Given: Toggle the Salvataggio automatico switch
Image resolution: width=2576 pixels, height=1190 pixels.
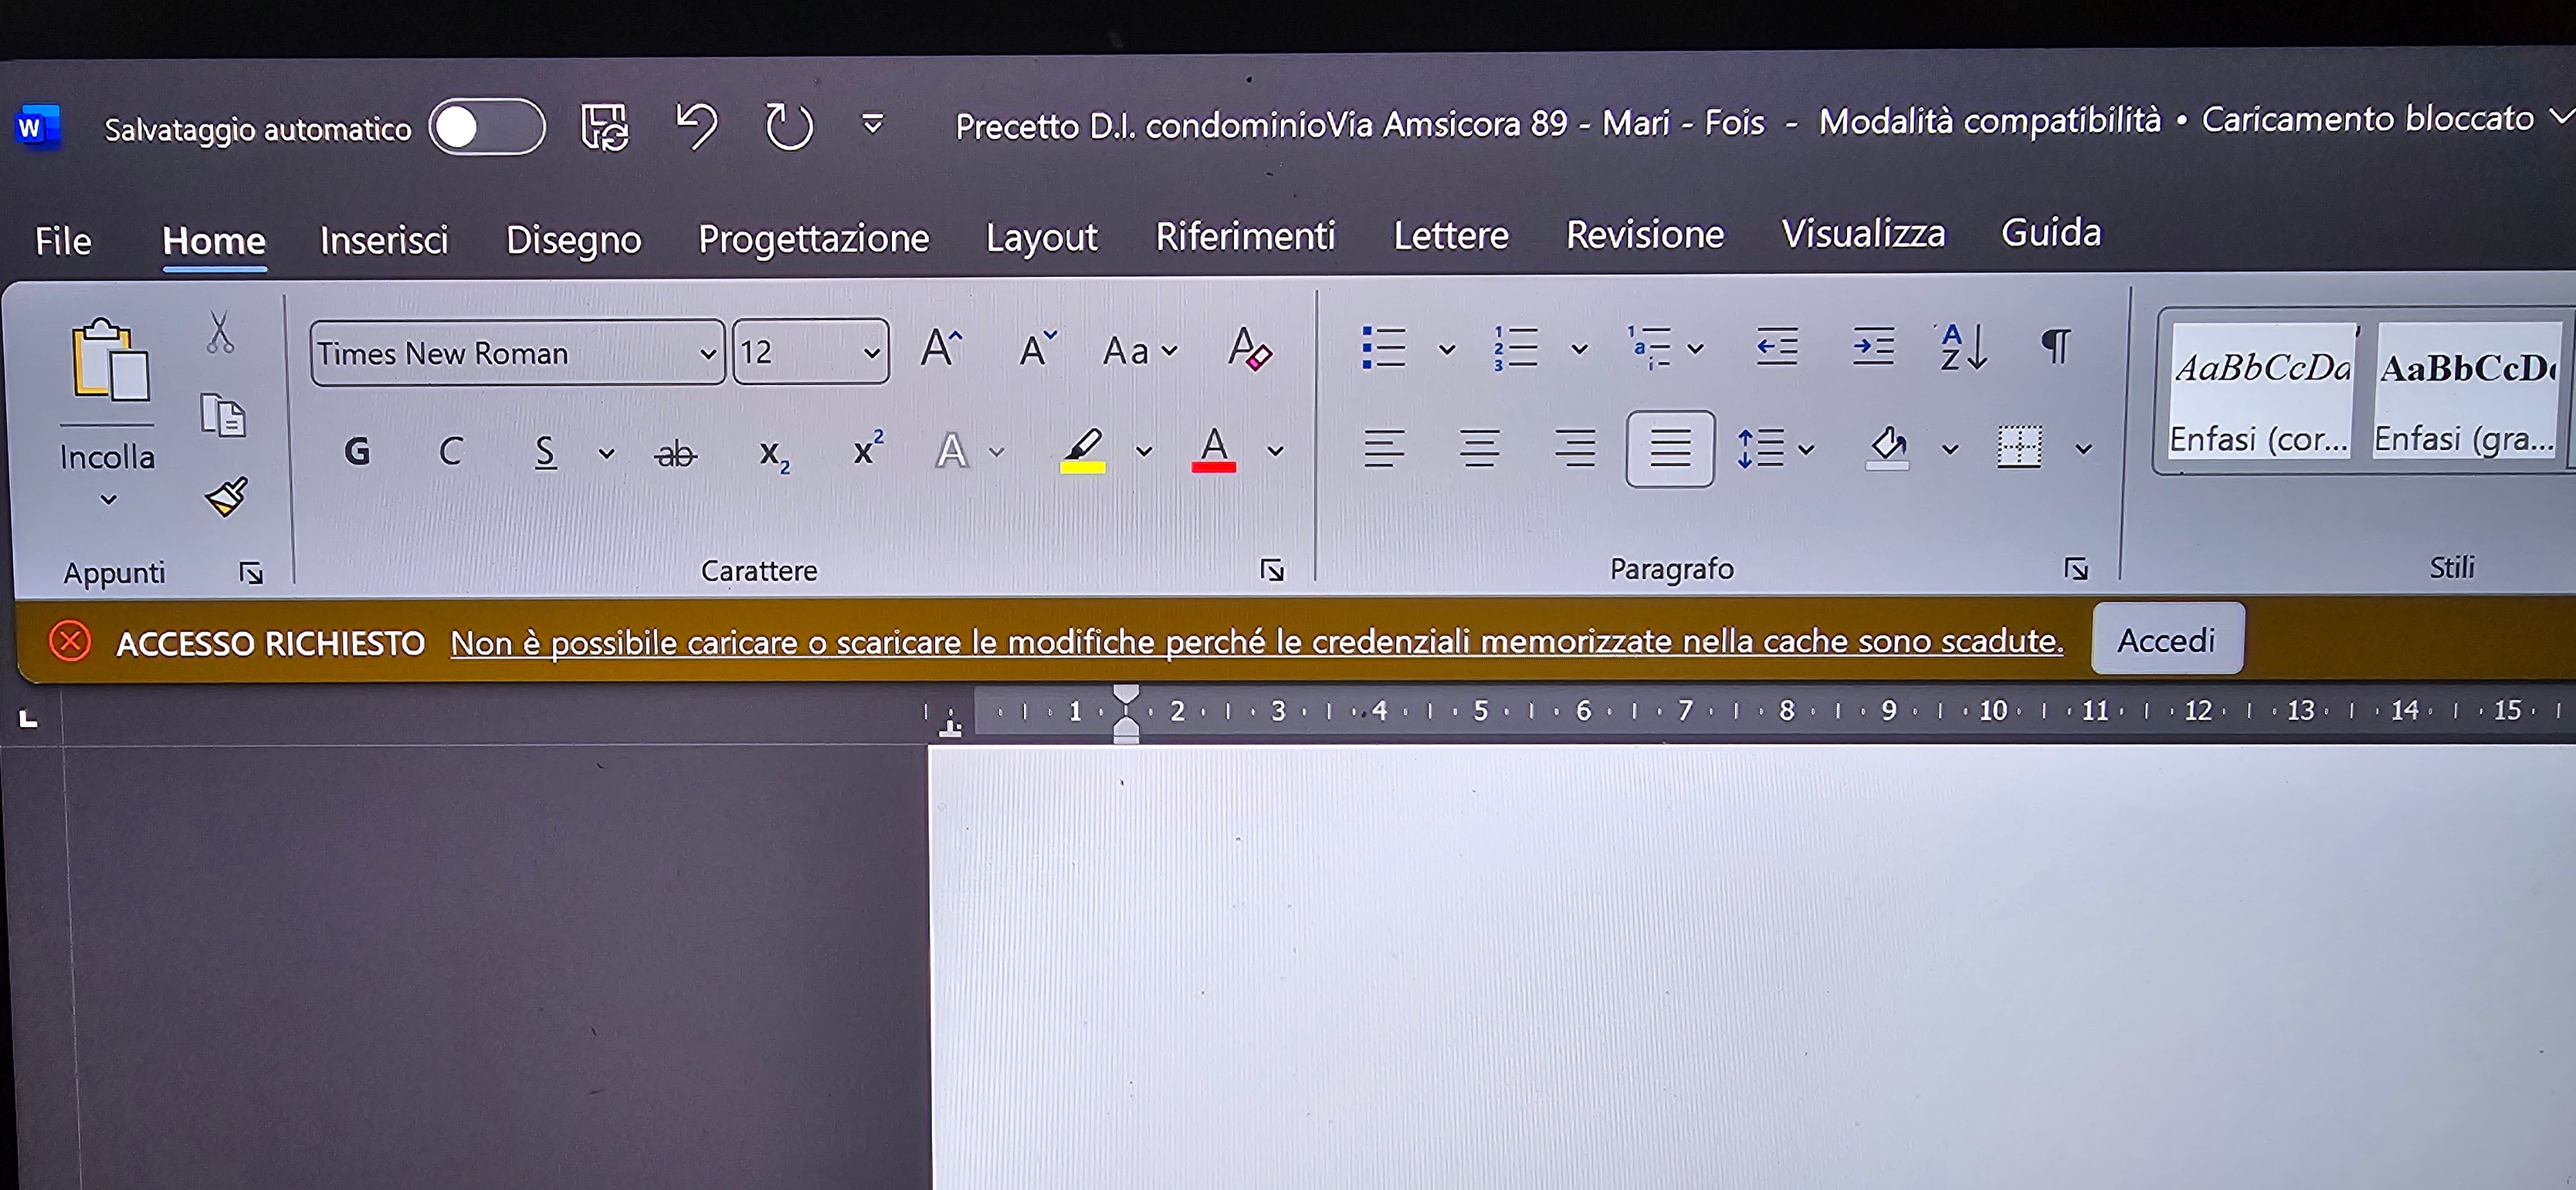Looking at the screenshot, I should 487,127.
